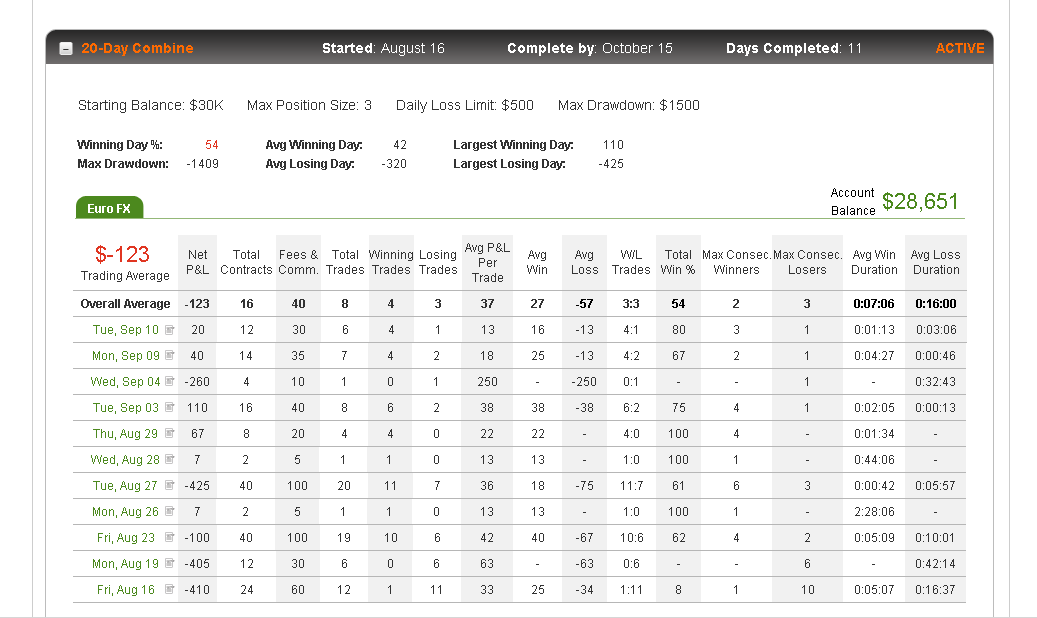Screen dimensions: 1037x618
Task: Open the Fri, Aug 23 daily report
Action: pyautogui.click(x=126, y=538)
